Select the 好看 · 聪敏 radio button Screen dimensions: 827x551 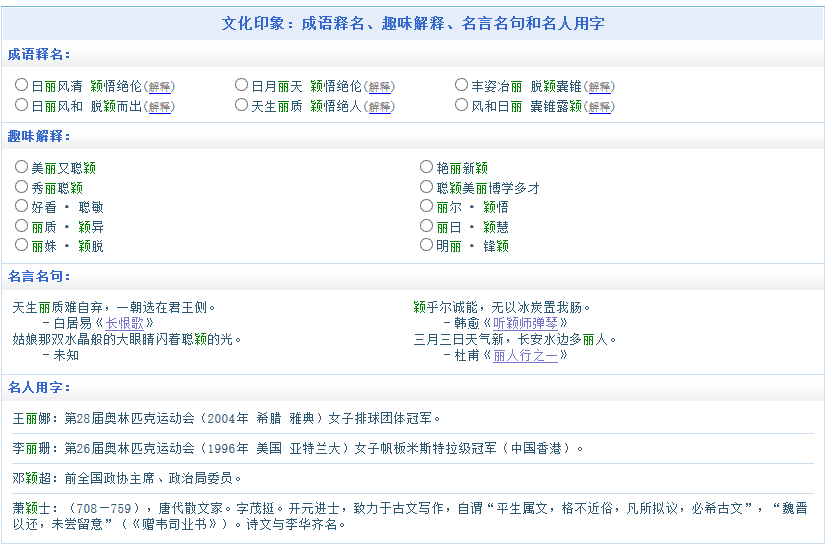[x=22, y=206]
